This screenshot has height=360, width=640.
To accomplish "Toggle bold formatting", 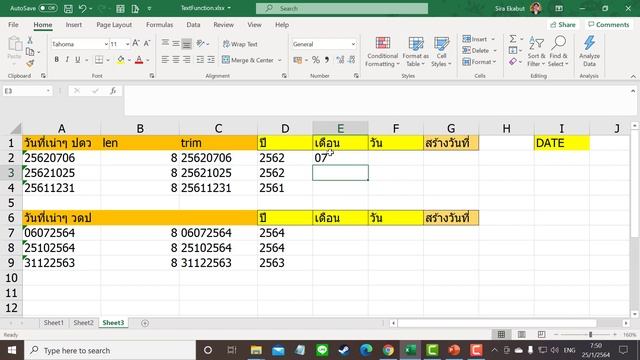I will [x=56, y=60].
